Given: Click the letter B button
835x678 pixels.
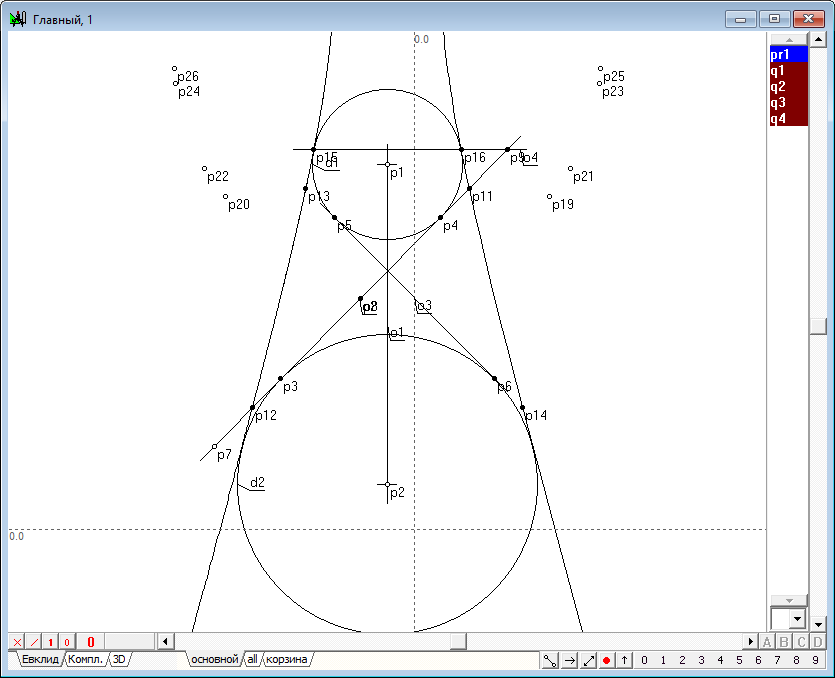Looking at the screenshot, I should 784,641.
